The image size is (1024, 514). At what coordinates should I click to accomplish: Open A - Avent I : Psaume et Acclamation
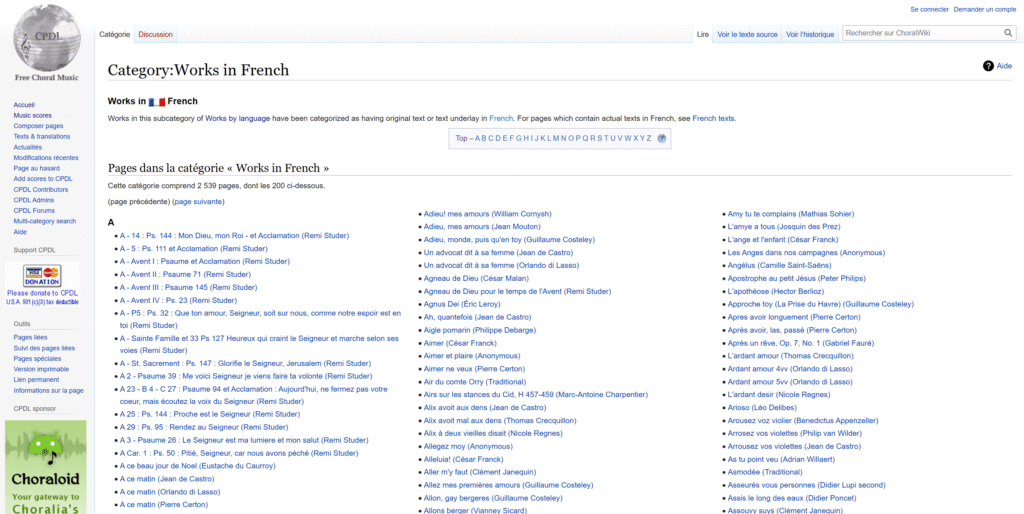[x=204, y=261]
